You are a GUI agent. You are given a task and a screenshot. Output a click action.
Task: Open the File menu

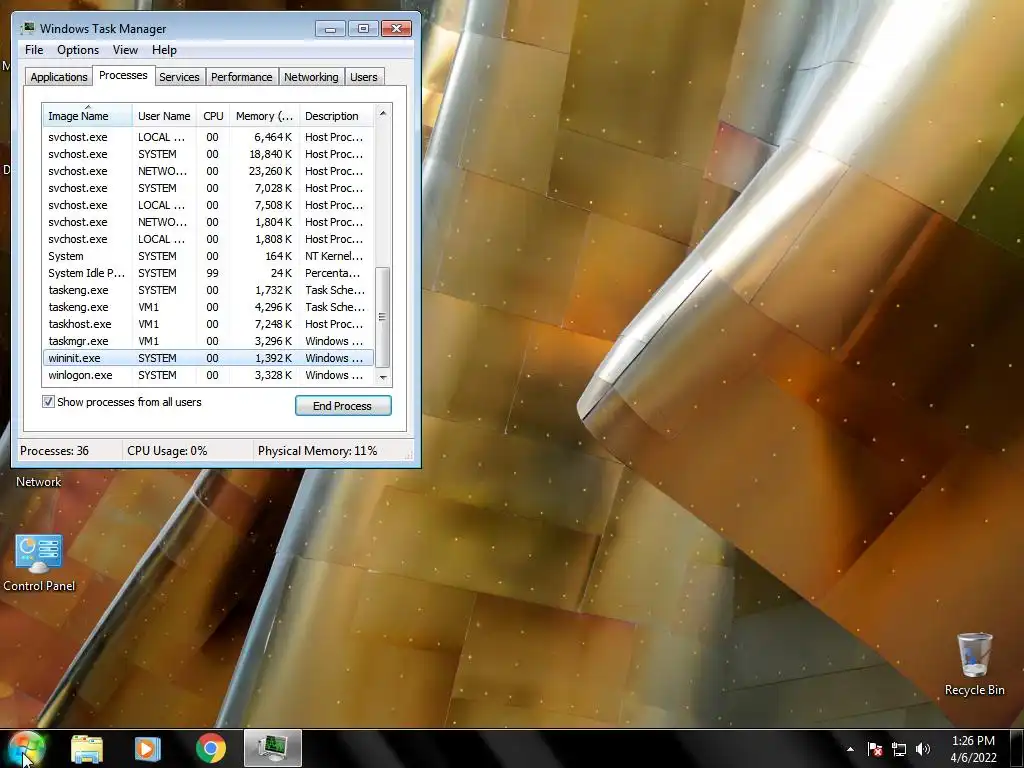pos(34,50)
